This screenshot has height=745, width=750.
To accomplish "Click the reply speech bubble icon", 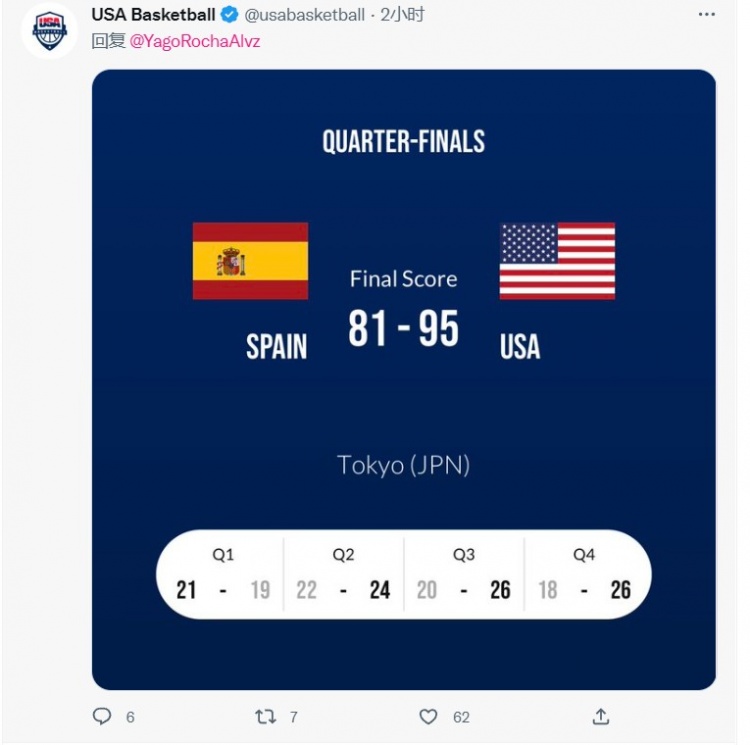I will [x=101, y=716].
